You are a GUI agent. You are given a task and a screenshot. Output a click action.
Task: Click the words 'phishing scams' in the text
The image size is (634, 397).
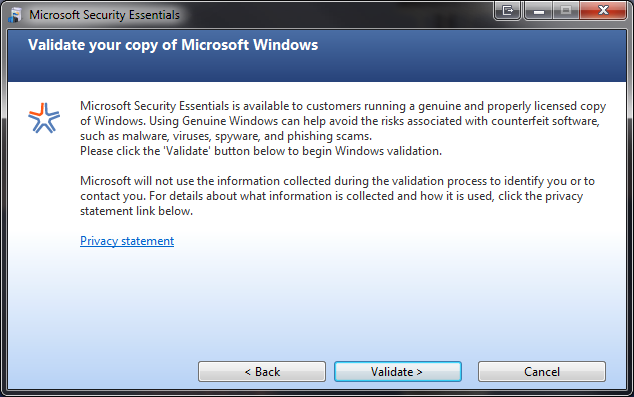(329, 136)
